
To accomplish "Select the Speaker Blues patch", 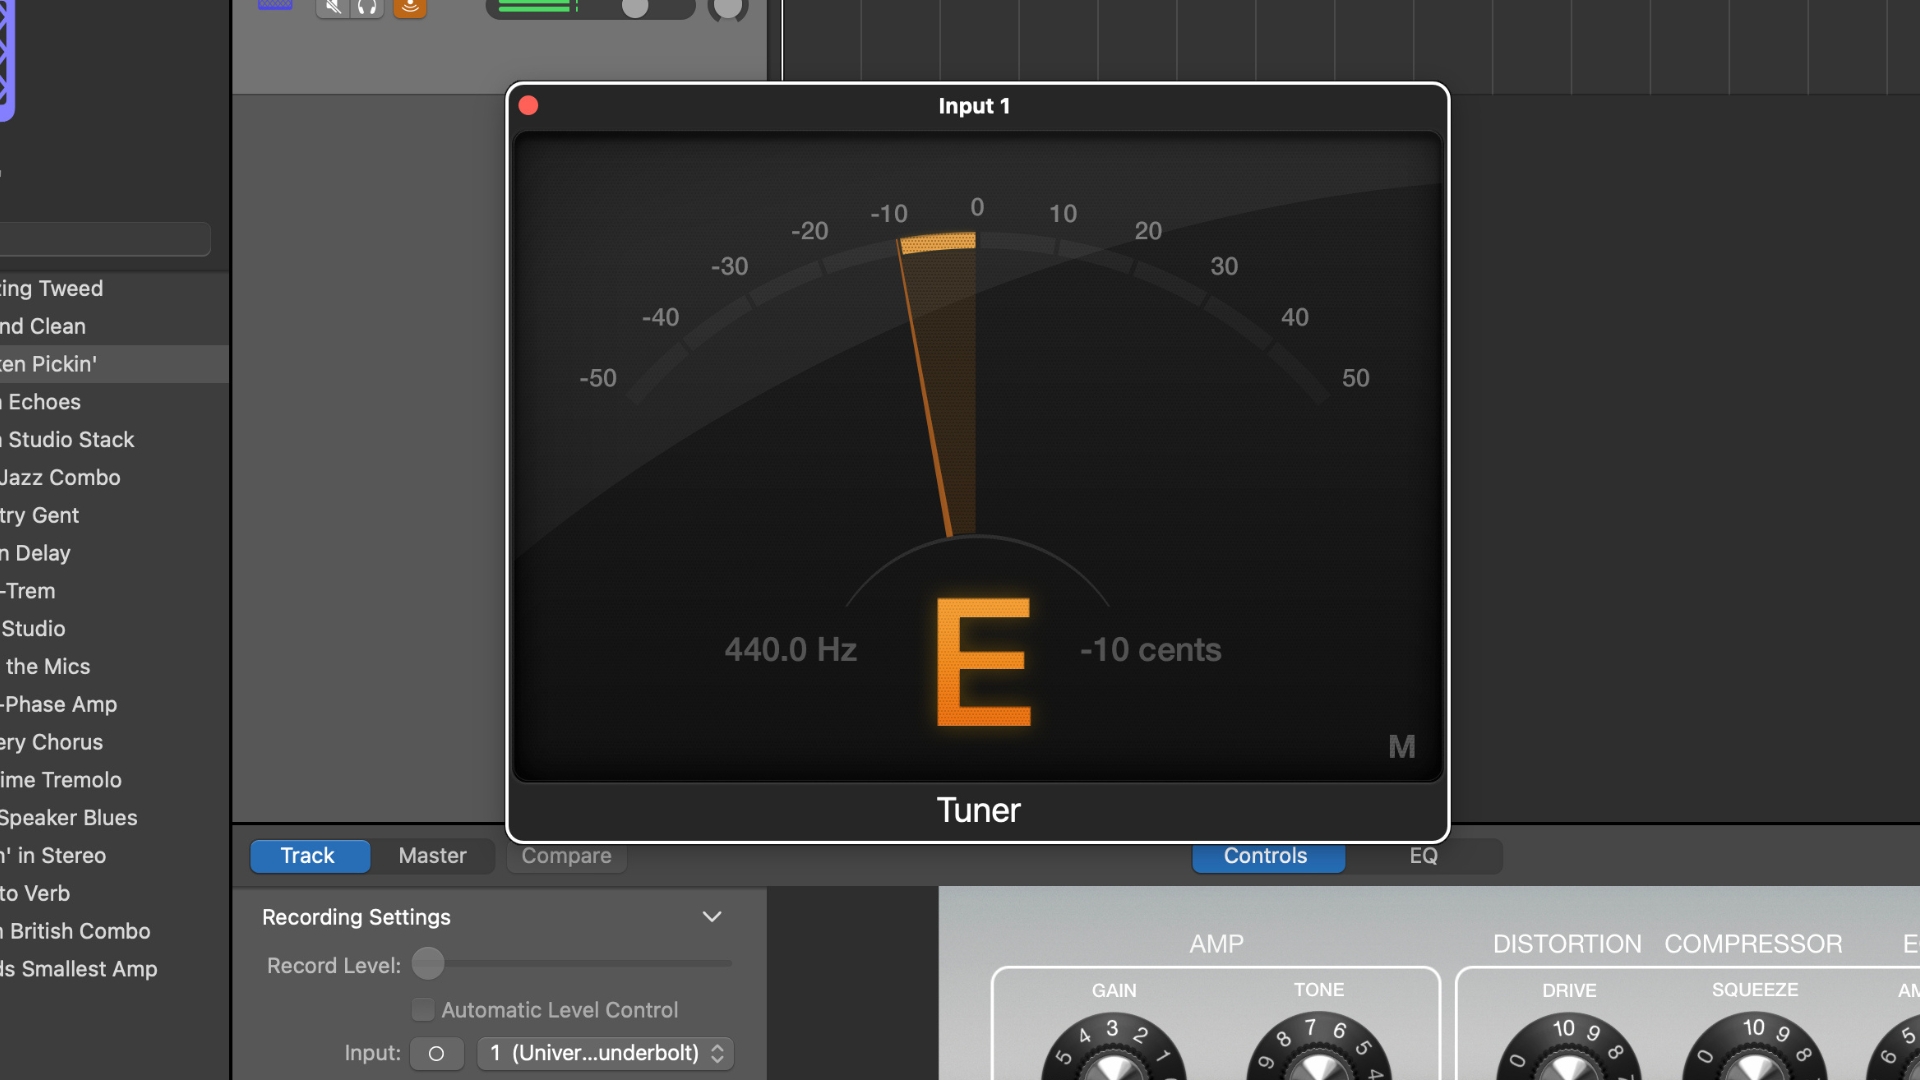I will coord(114,818).
